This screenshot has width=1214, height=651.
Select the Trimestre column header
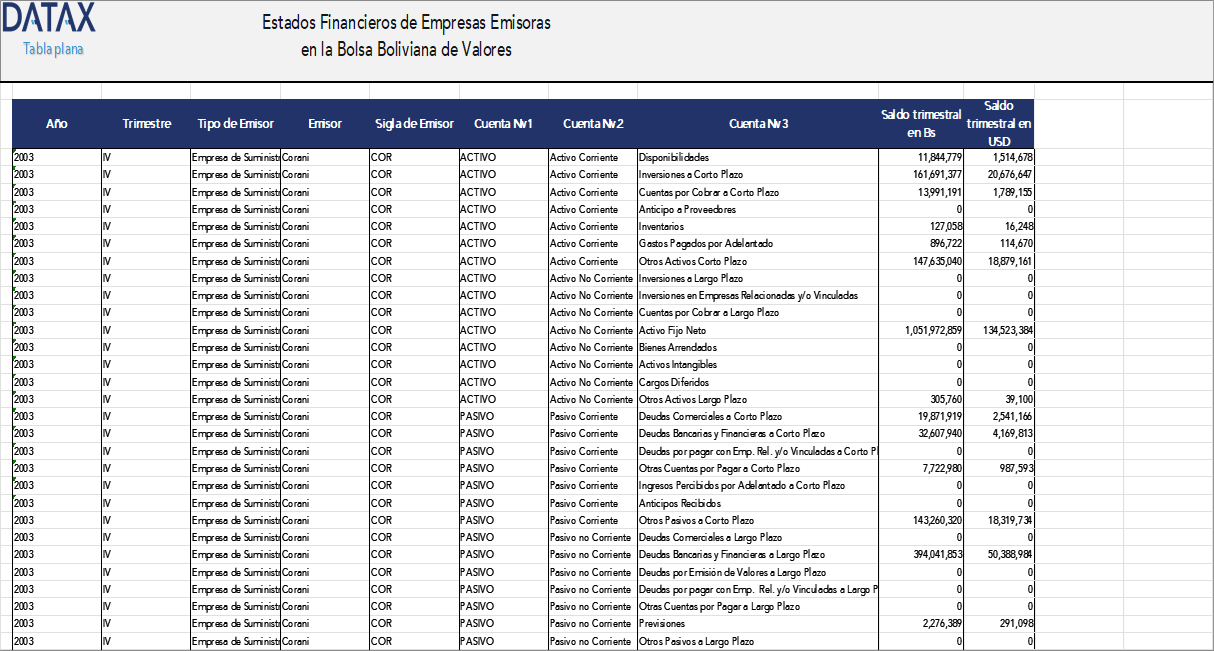coord(146,124)
